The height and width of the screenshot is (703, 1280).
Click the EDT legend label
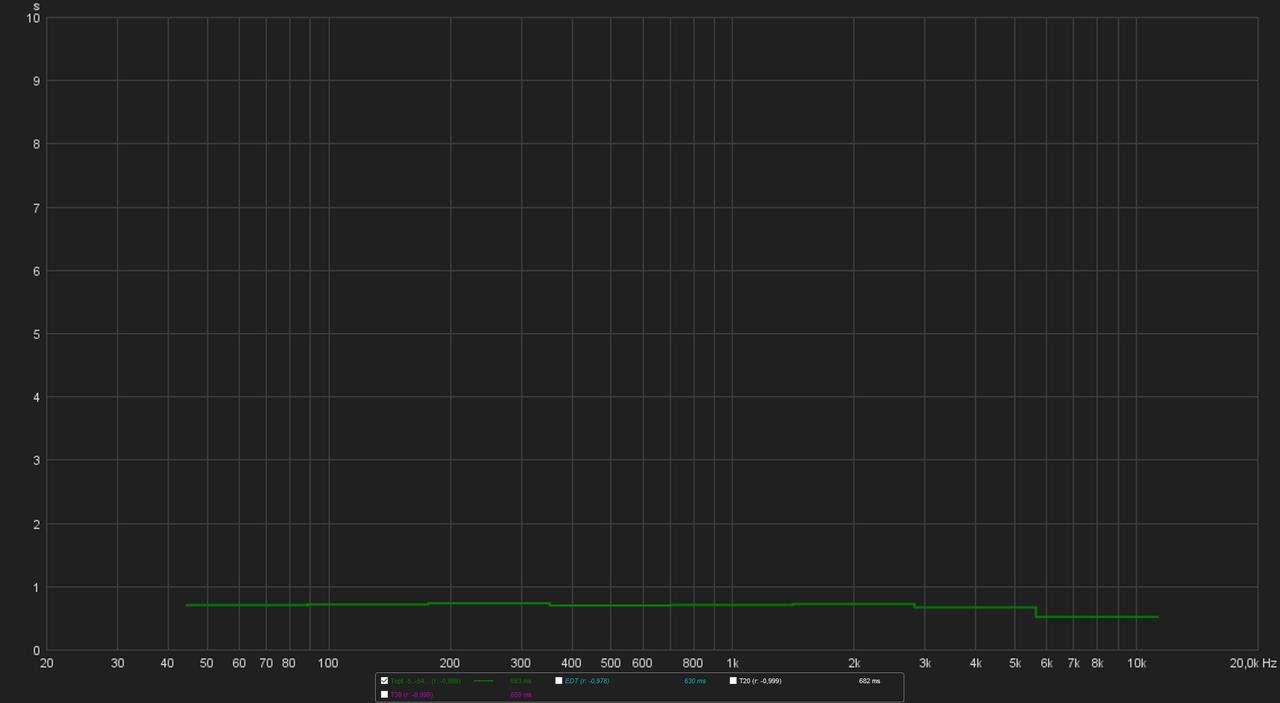coord(587,681)
